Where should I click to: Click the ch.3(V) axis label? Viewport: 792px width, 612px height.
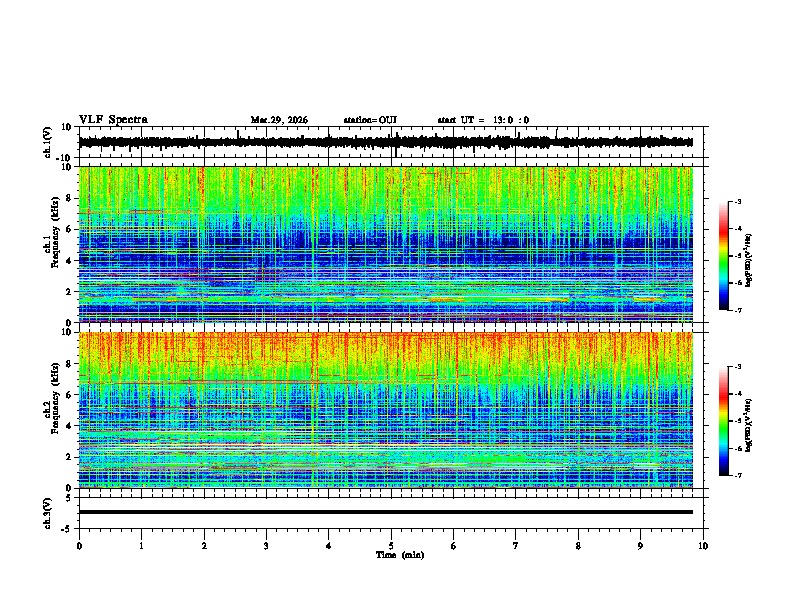47,514
